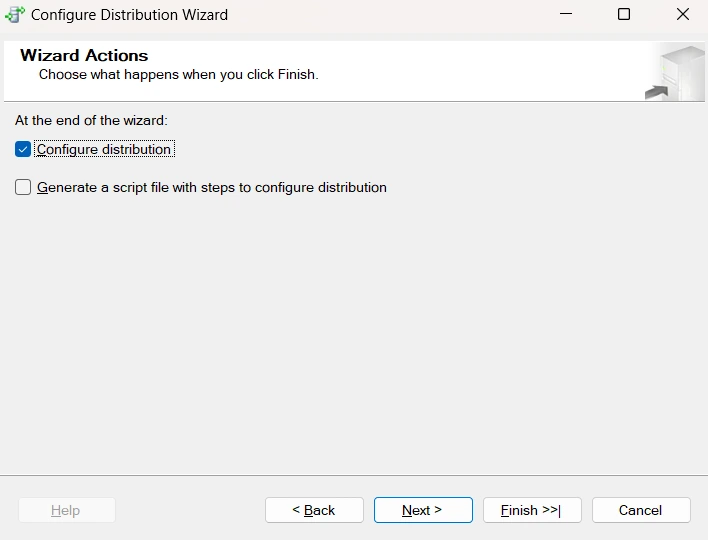Click the Configure distribution label text
Viewport: 708px width, 540px height.
[x=104, y=149]
